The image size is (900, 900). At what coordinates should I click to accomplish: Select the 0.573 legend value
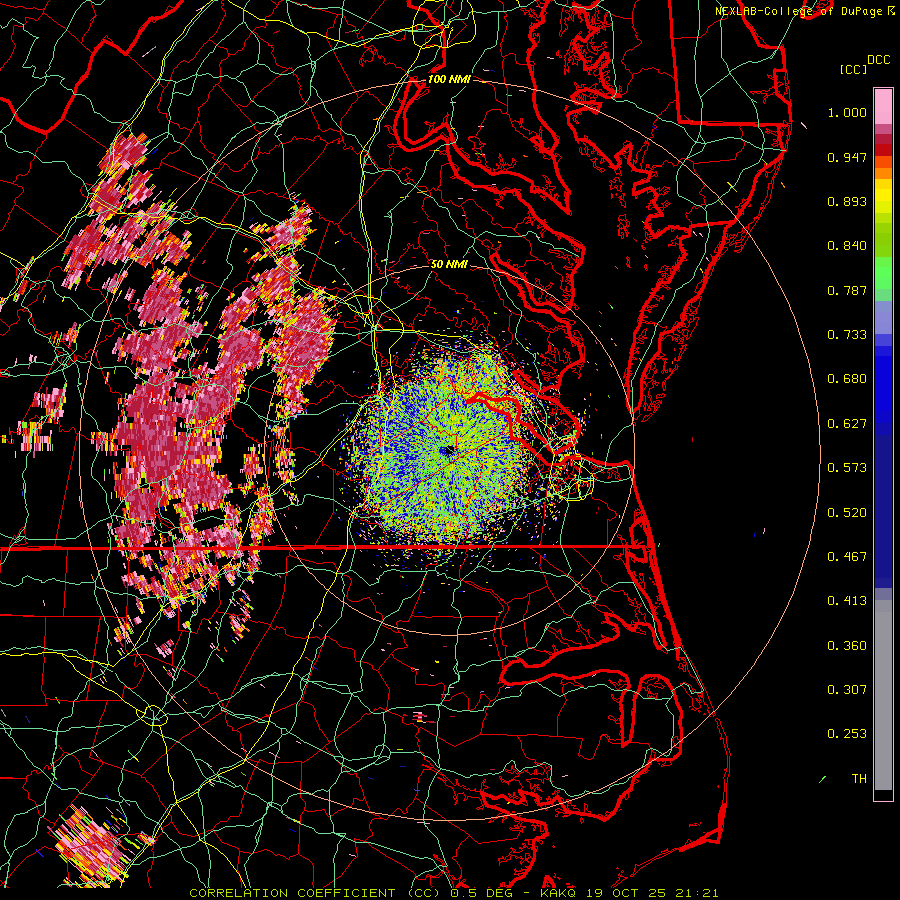[847, 468]
